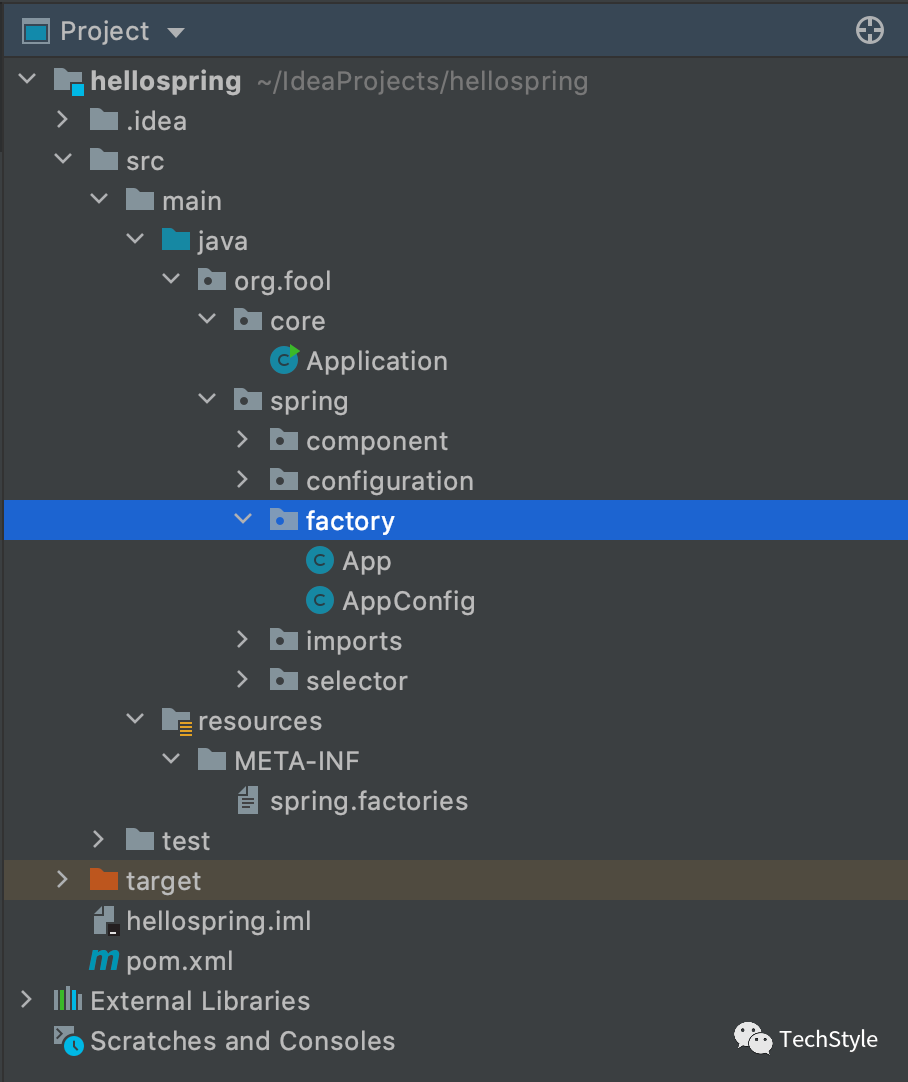This screenshot has height=1082, width=908.
Task: Click the locate-in-project crosshair icon
Action: tap(870, 31)
